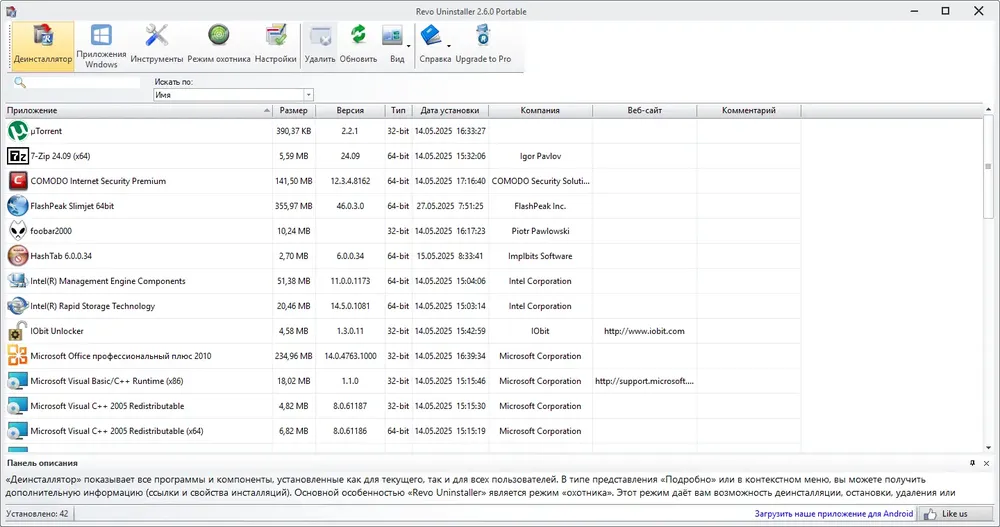The height and width of the screenshot is (527, 1000).
Task: Open the Инструменты tools panel
Action: [157, 45]
